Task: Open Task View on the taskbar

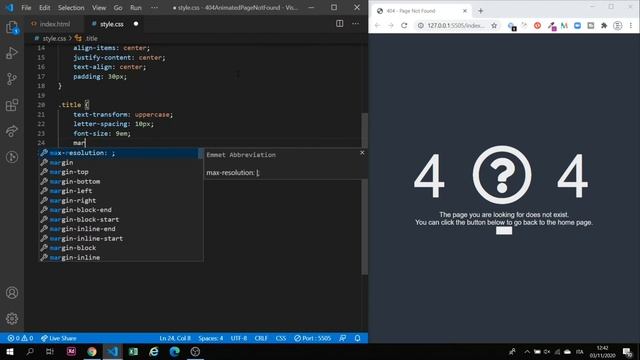Action: 50,351
